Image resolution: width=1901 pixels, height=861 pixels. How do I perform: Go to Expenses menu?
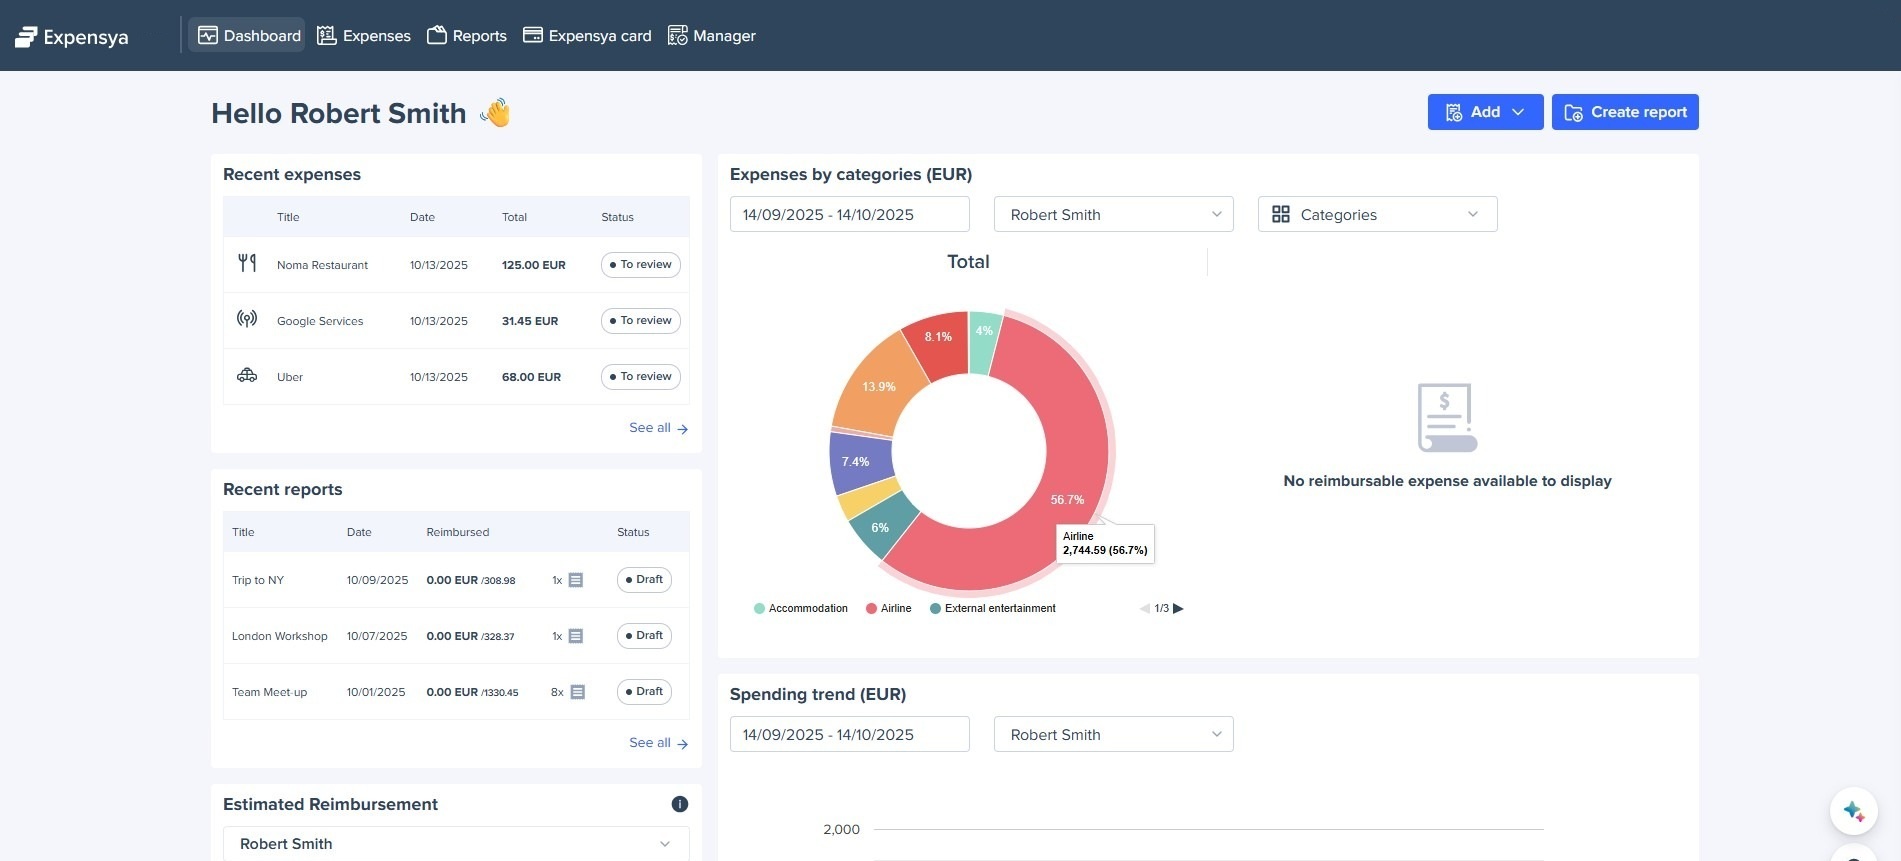363,36
